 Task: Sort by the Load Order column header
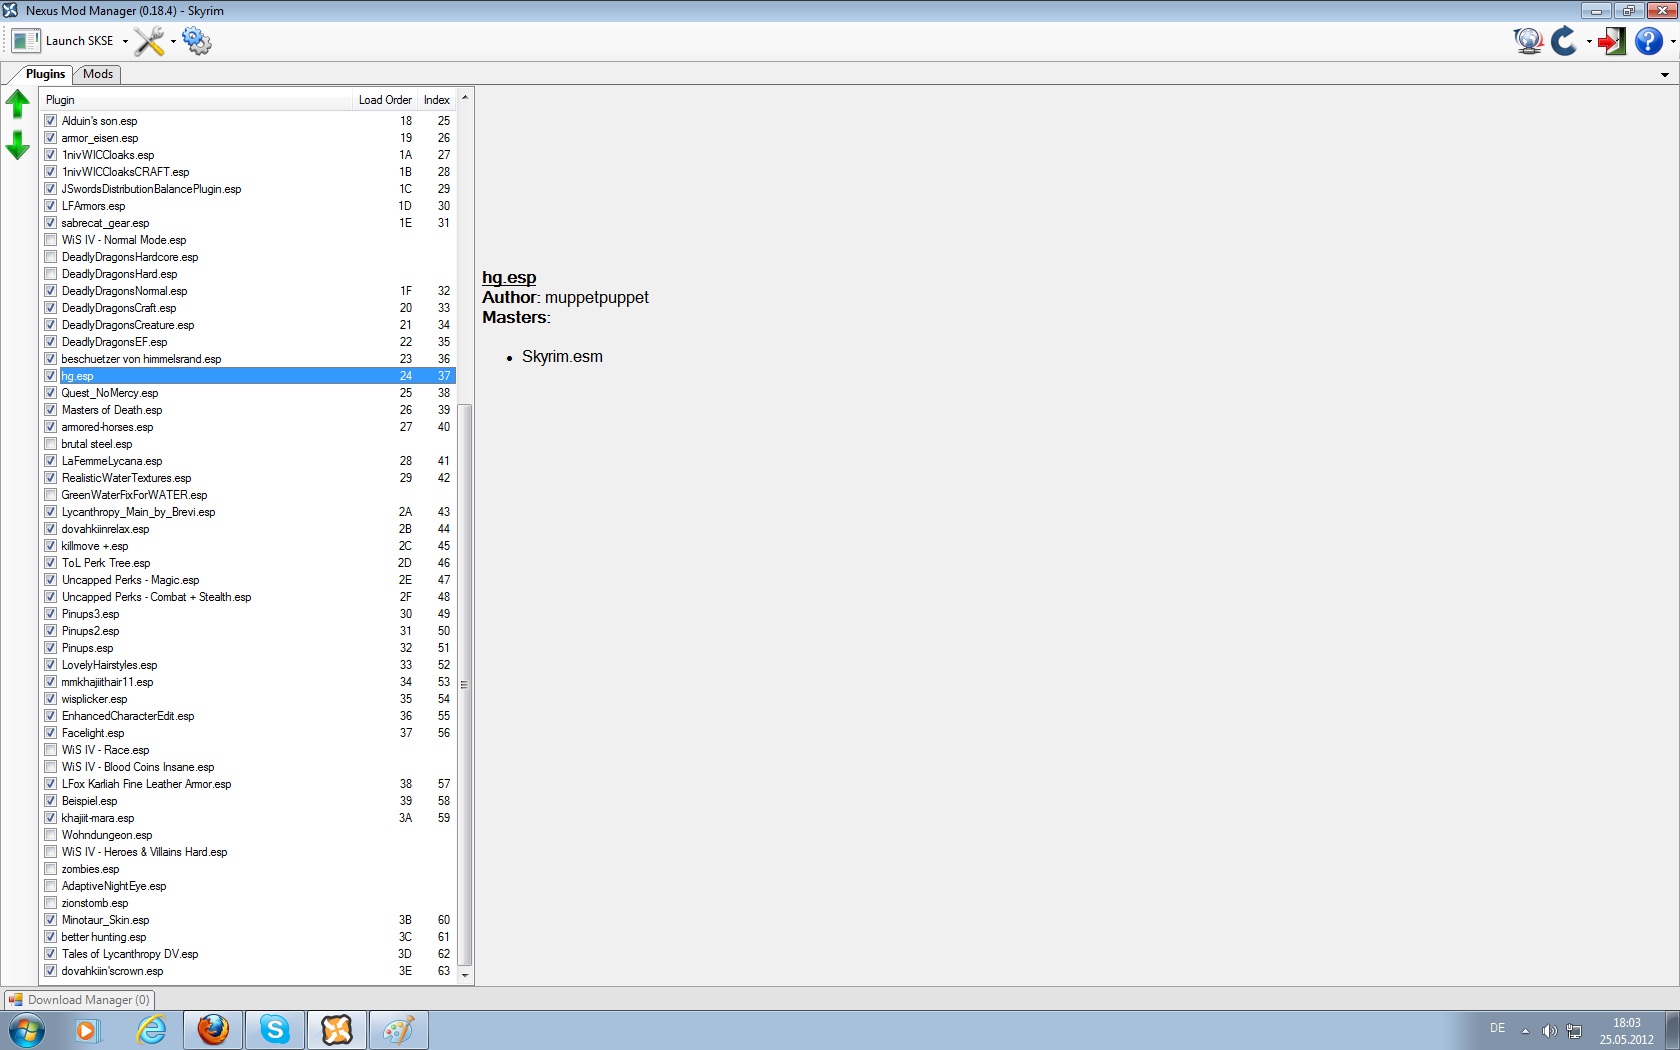[x=385, y=100]
